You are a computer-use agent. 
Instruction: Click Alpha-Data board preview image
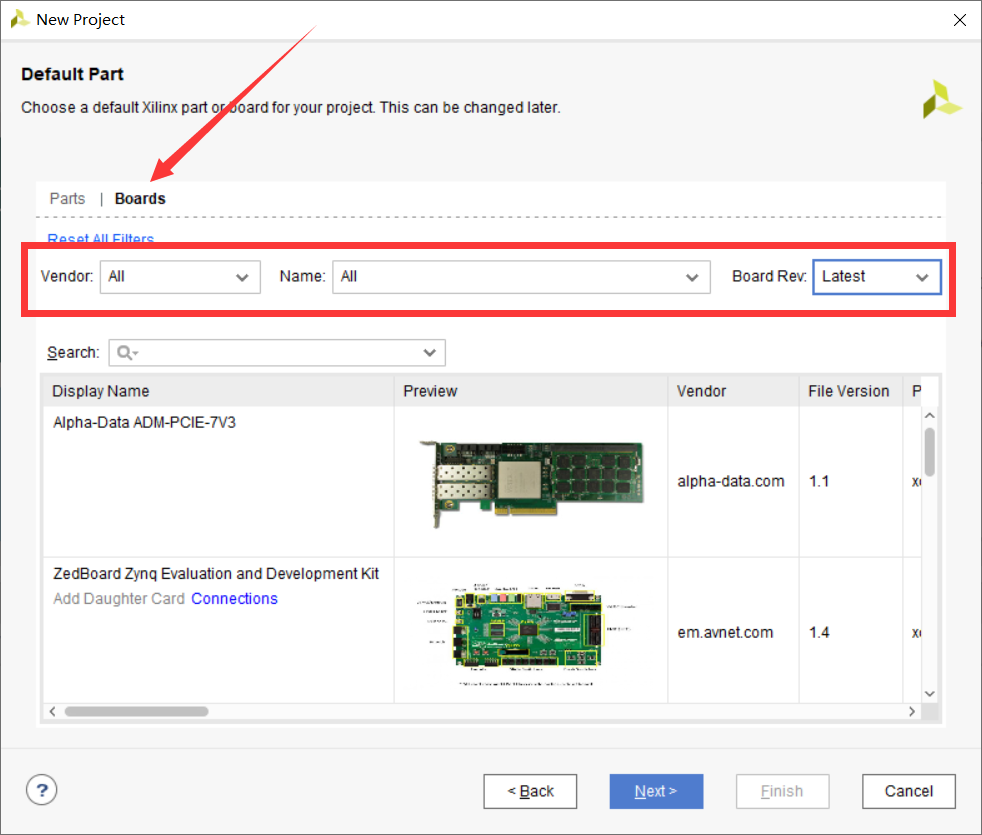[531, 482]
